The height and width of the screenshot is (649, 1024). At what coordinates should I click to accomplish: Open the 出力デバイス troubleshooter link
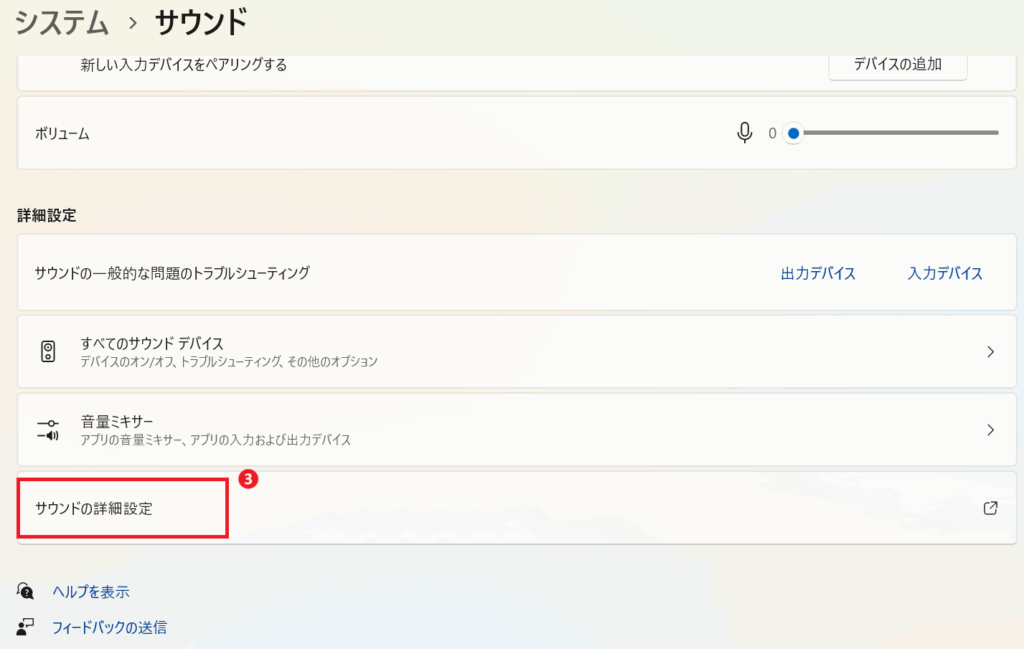click(818, 273)
